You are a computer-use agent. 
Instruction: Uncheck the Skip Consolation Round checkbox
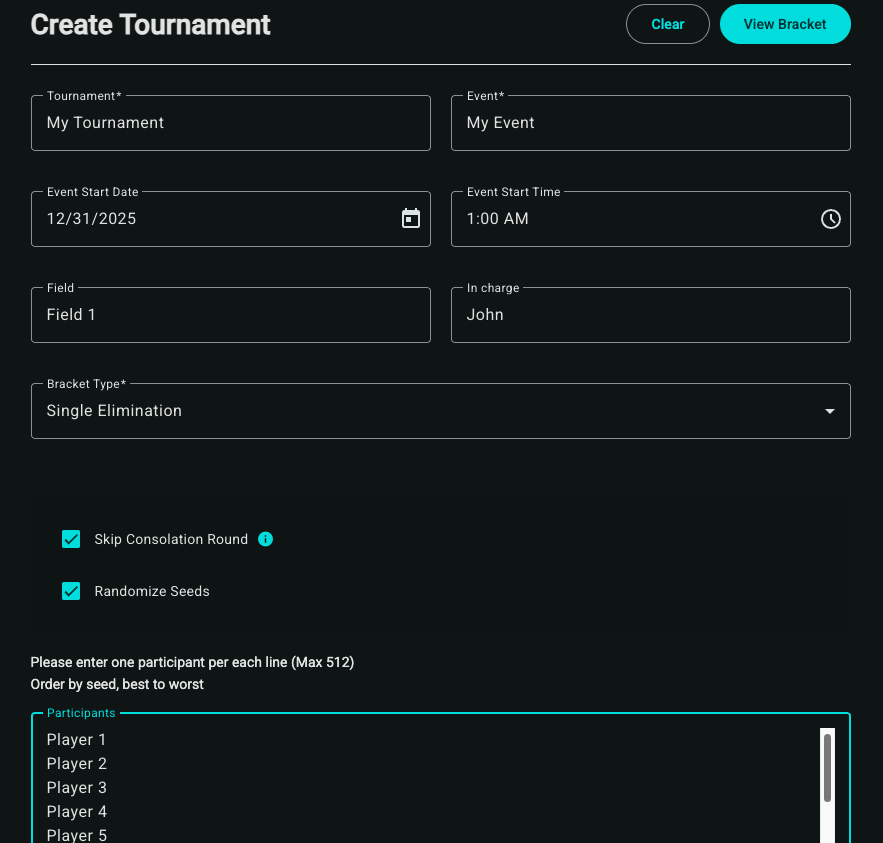click(71, 539)
